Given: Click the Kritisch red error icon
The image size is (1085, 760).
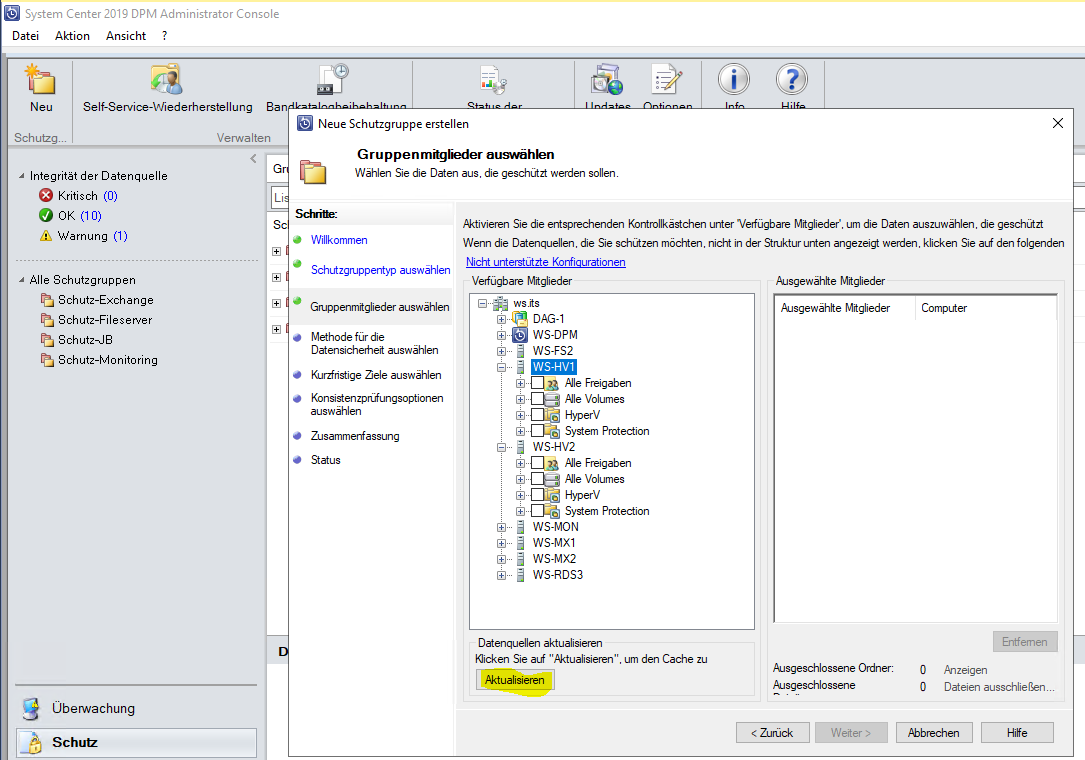Looking at the screenshot, I should (x=46, y=195).
